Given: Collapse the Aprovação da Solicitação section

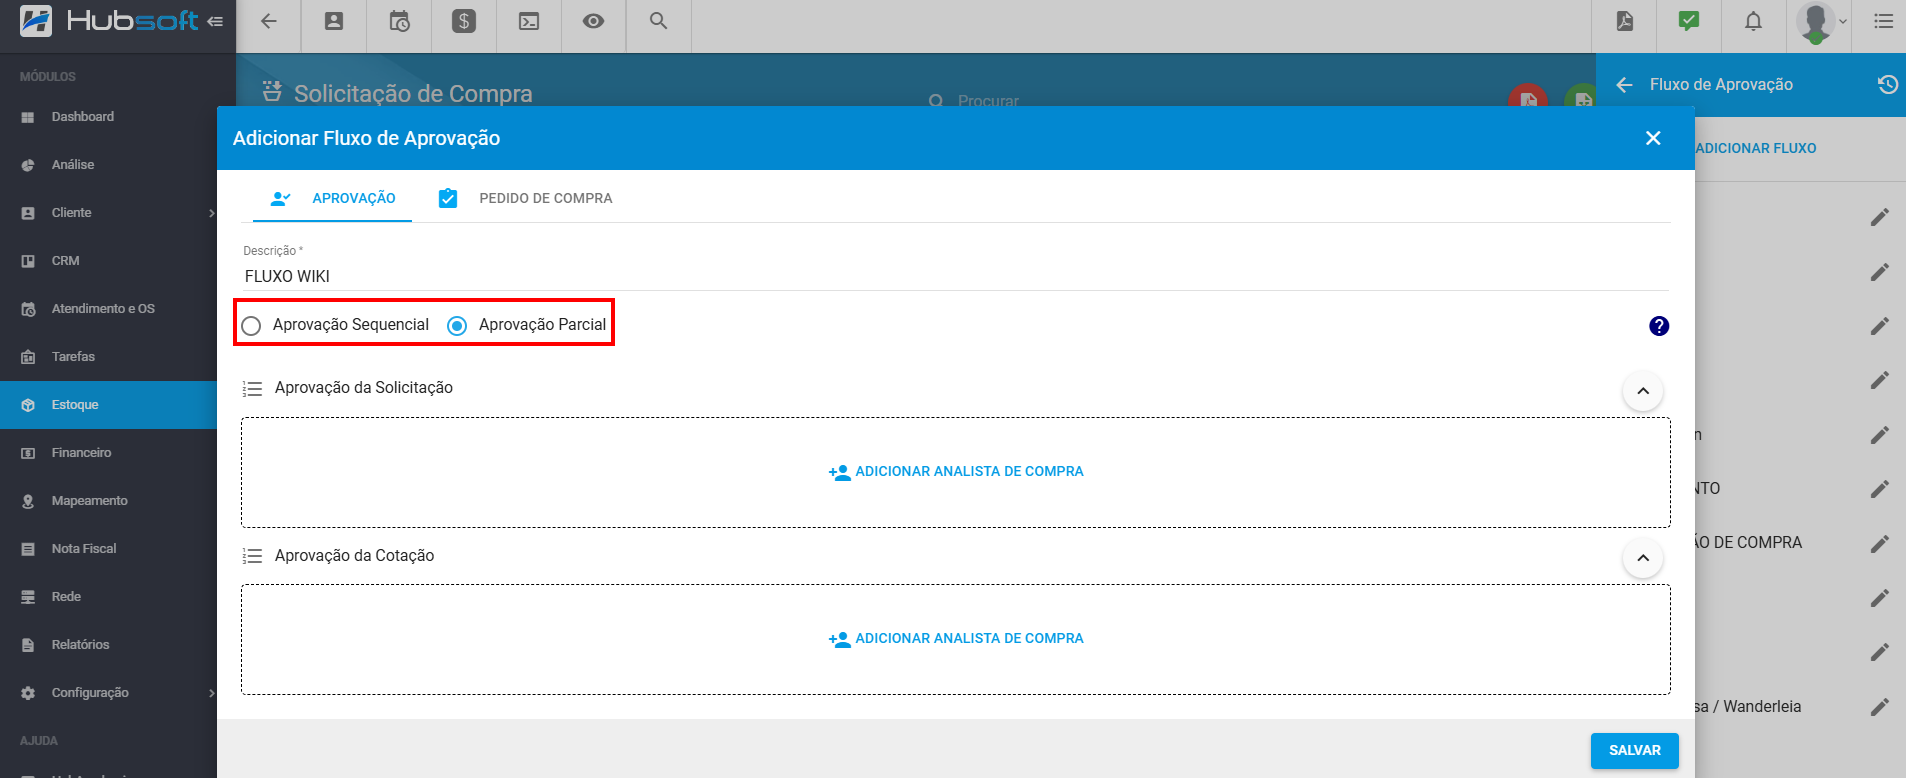Looking at the screenshot, I should click(x=1643, y=391).
